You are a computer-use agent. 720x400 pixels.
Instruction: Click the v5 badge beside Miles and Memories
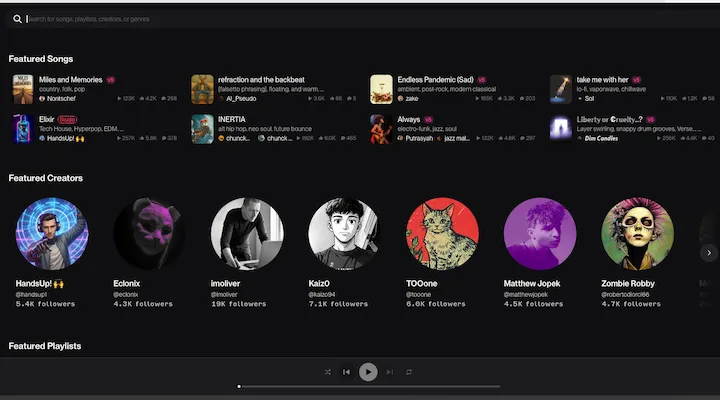111,80
